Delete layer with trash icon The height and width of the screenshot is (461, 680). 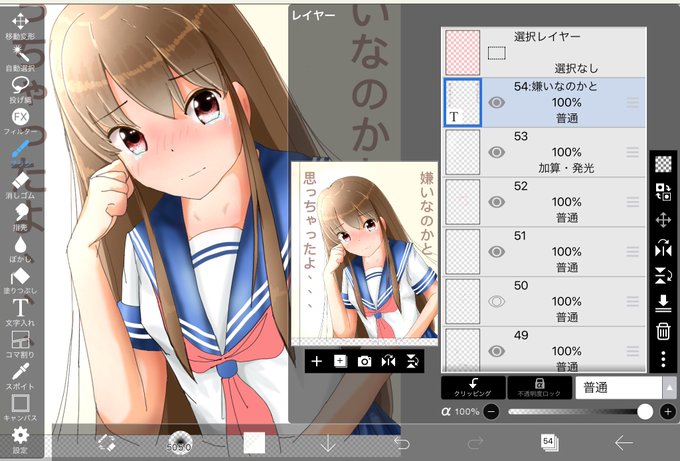(663, 331)
